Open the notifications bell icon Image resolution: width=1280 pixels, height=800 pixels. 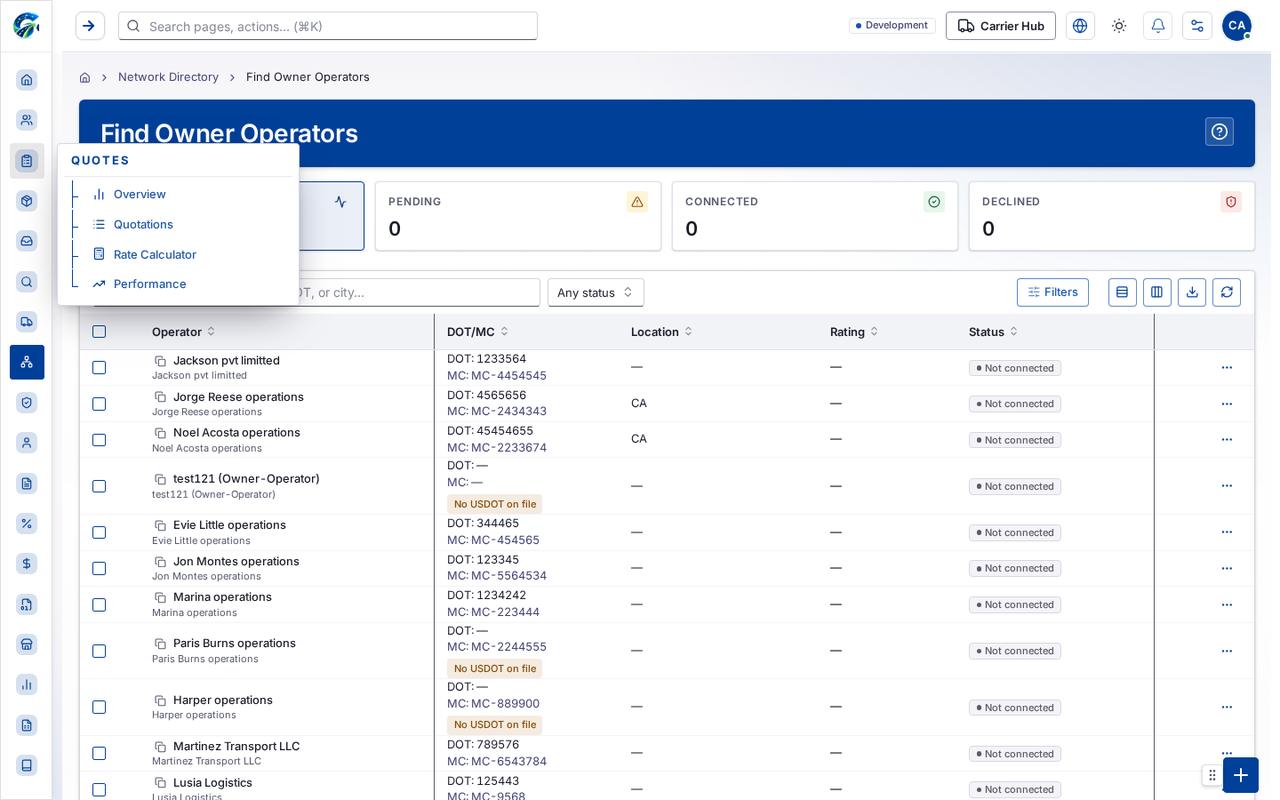pyautogui.click(x=1158, y=26)
